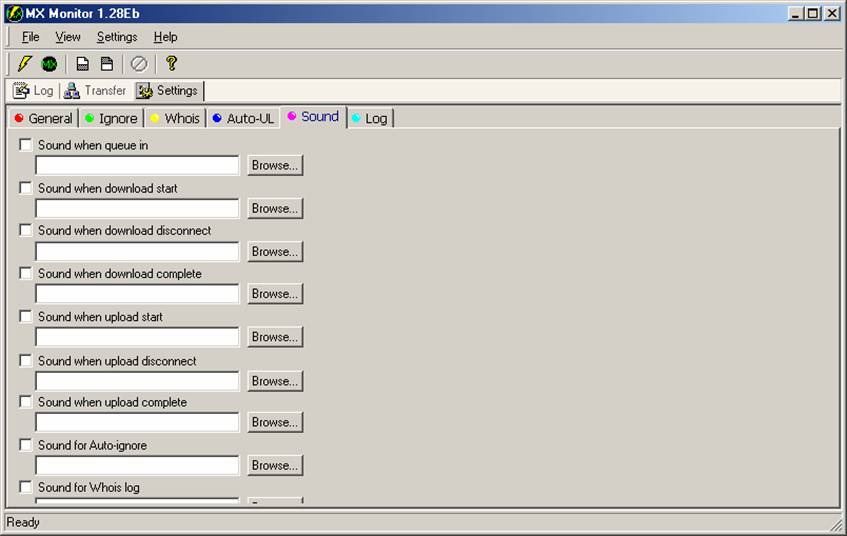The height and width of the screenshot is (536, 847).
Task: Toggle Sound for Auto-ignore checkbox
Action: click(x=26, y=445)
